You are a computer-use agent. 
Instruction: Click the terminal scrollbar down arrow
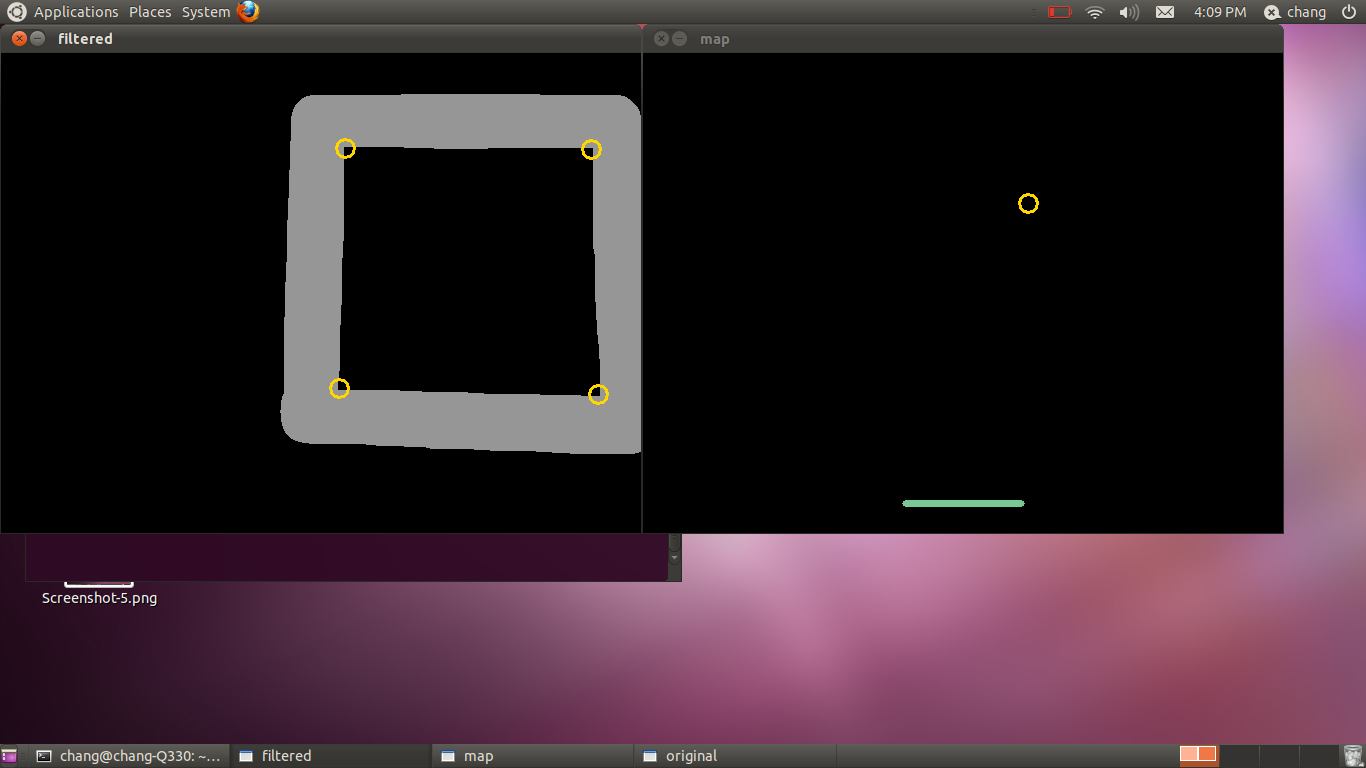674,557
